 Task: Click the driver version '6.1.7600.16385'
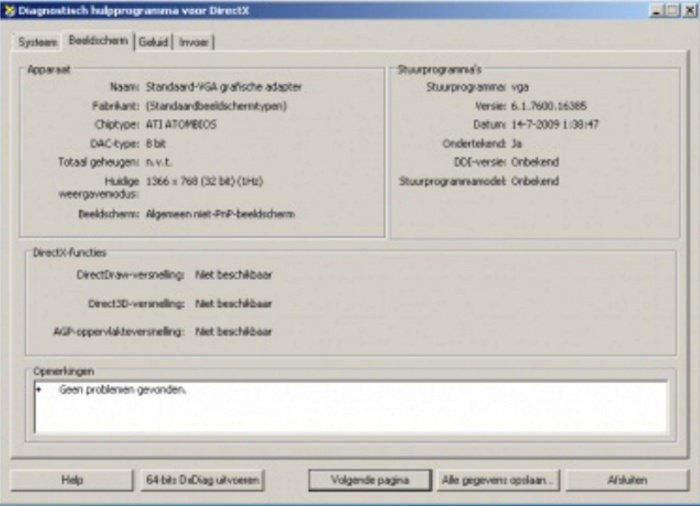point(549,106)
